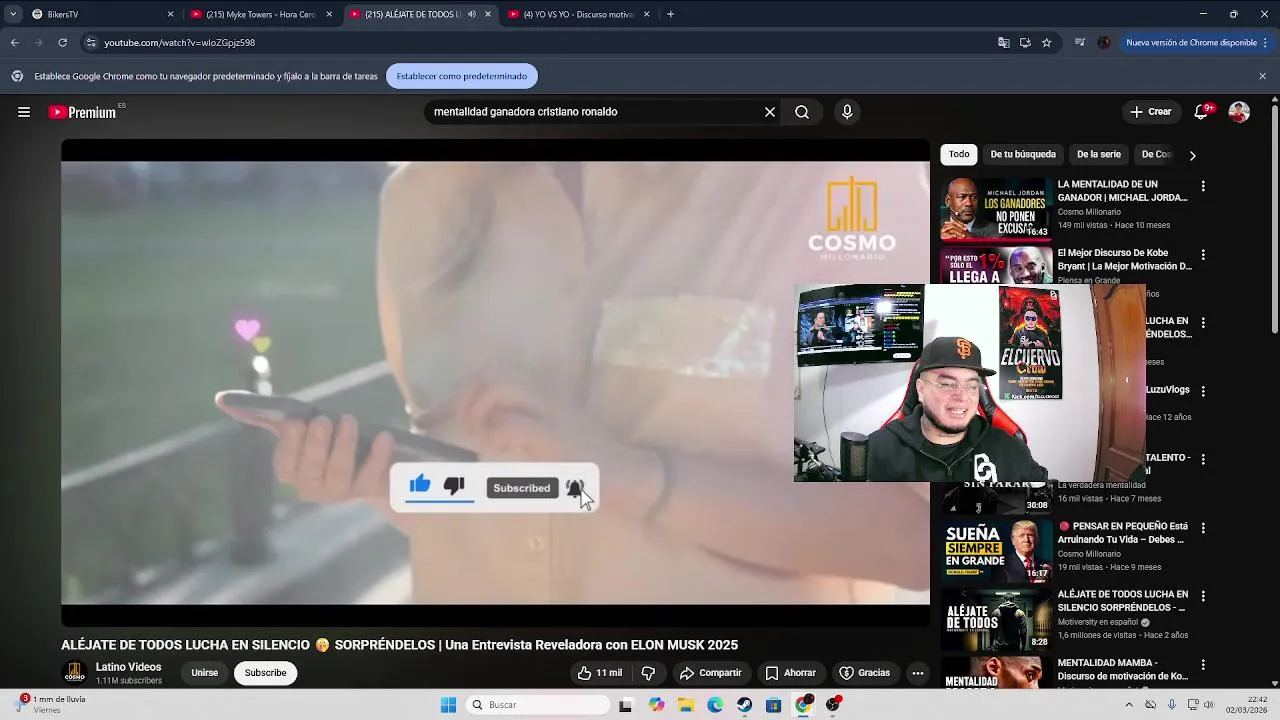Select De tu búsqueda chip

(1023, 154)
